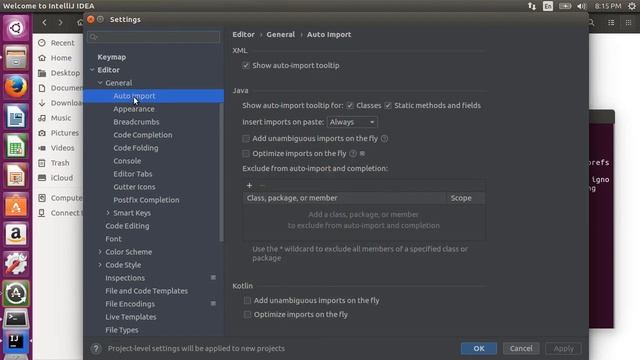This screenshot has height=360, width=640.
Task: Open Insert imports on paste dropdown
Action: tap(352, 122)
